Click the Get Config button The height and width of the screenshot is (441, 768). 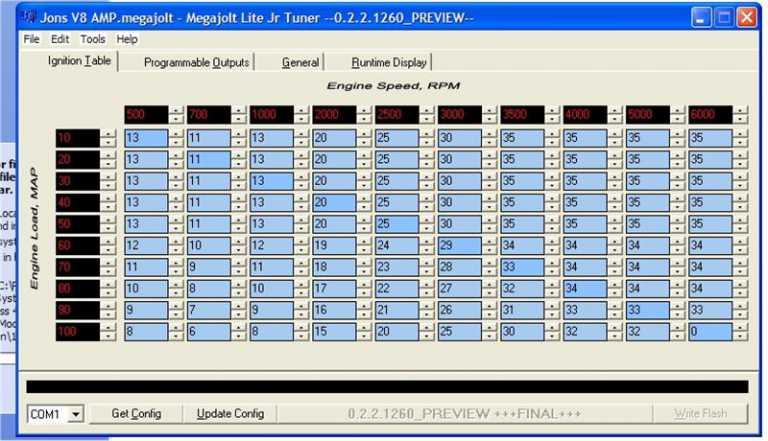(135, 413)
